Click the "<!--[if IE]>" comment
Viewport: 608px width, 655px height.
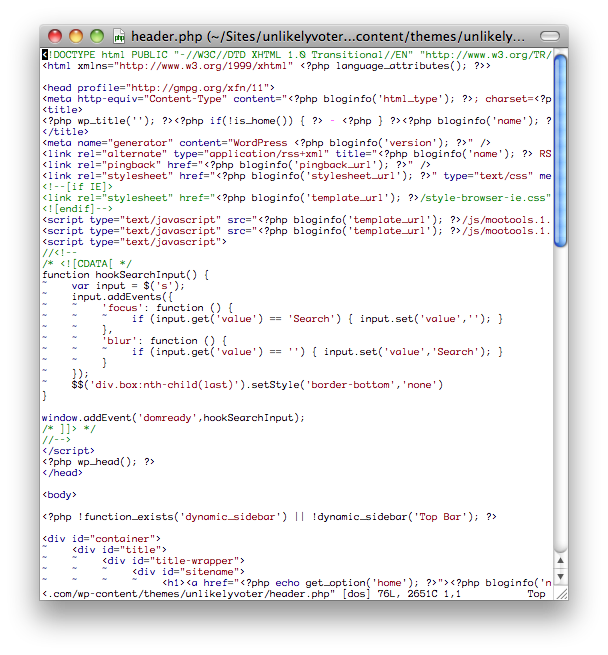(x=77, y=187)
